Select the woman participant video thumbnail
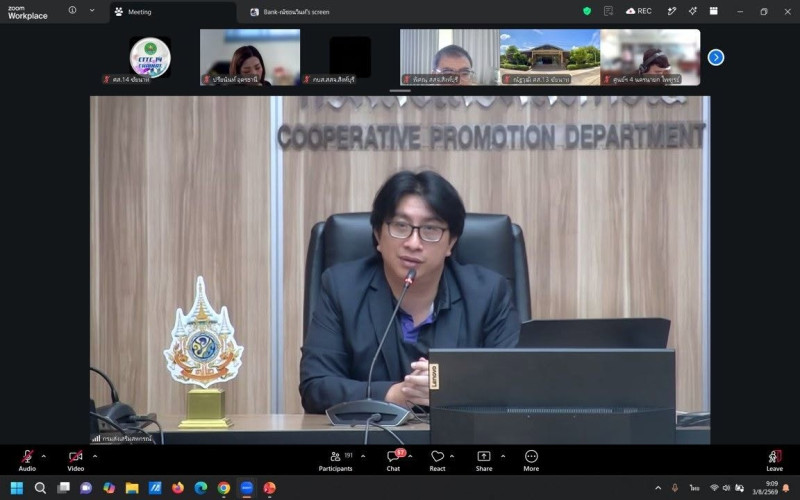 click(x=250, y=57)
